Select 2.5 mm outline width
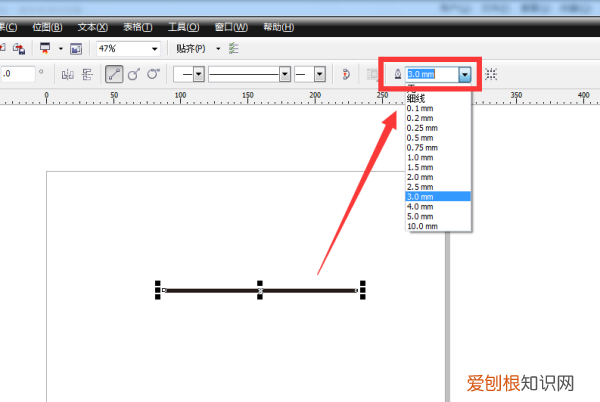Image resolution: width=600 pixels, height=402 pixels. pyautogui.click(x=438, y=187)
